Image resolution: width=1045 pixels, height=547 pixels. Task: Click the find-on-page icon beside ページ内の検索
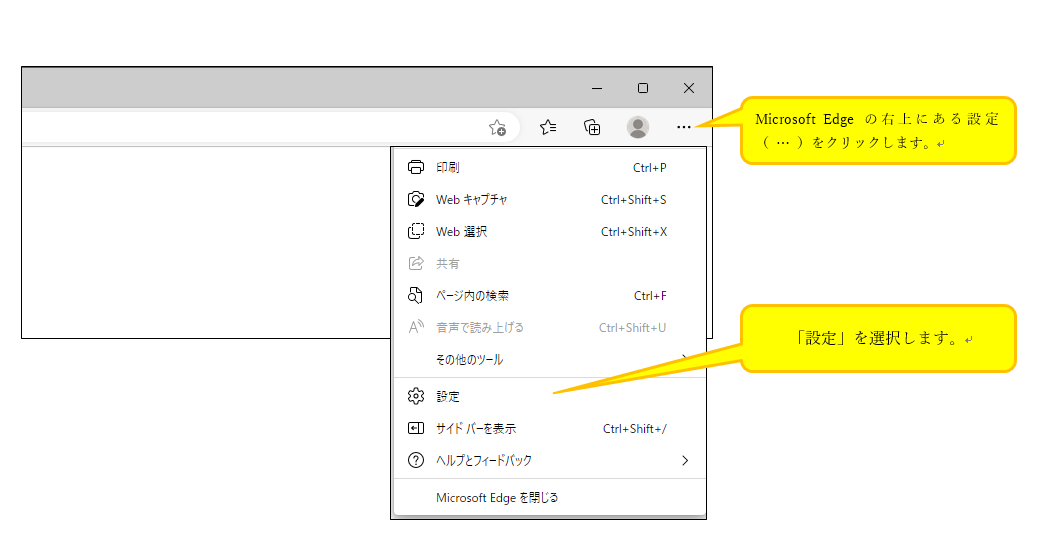[x=415, y=295]
